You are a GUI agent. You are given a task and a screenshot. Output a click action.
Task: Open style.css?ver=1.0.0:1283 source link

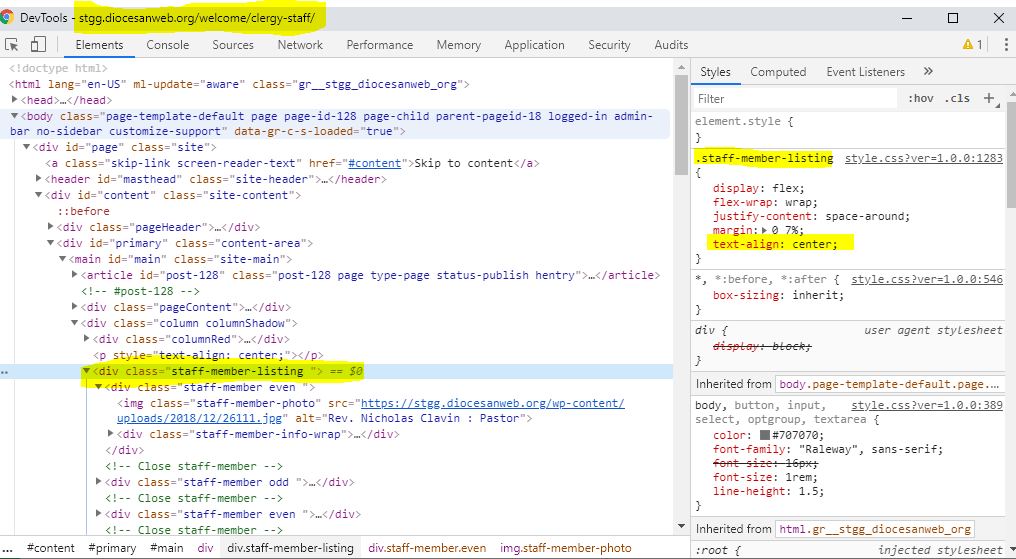click(923, 158)
